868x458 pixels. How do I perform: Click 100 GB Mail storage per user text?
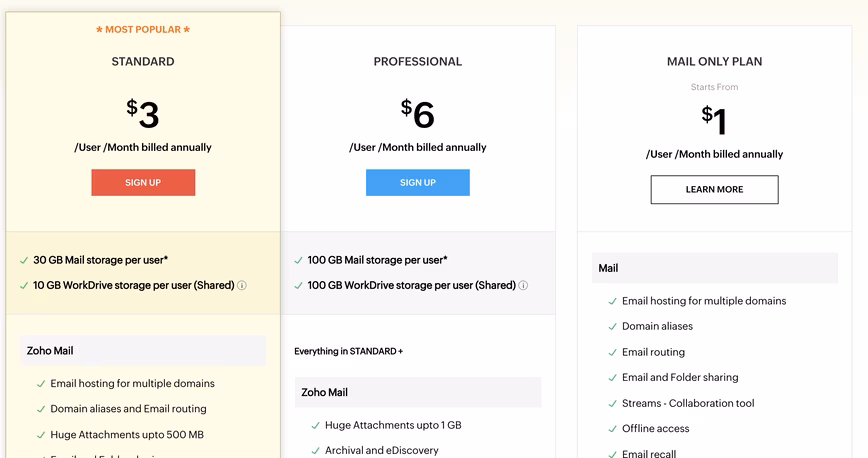(378, 260)
